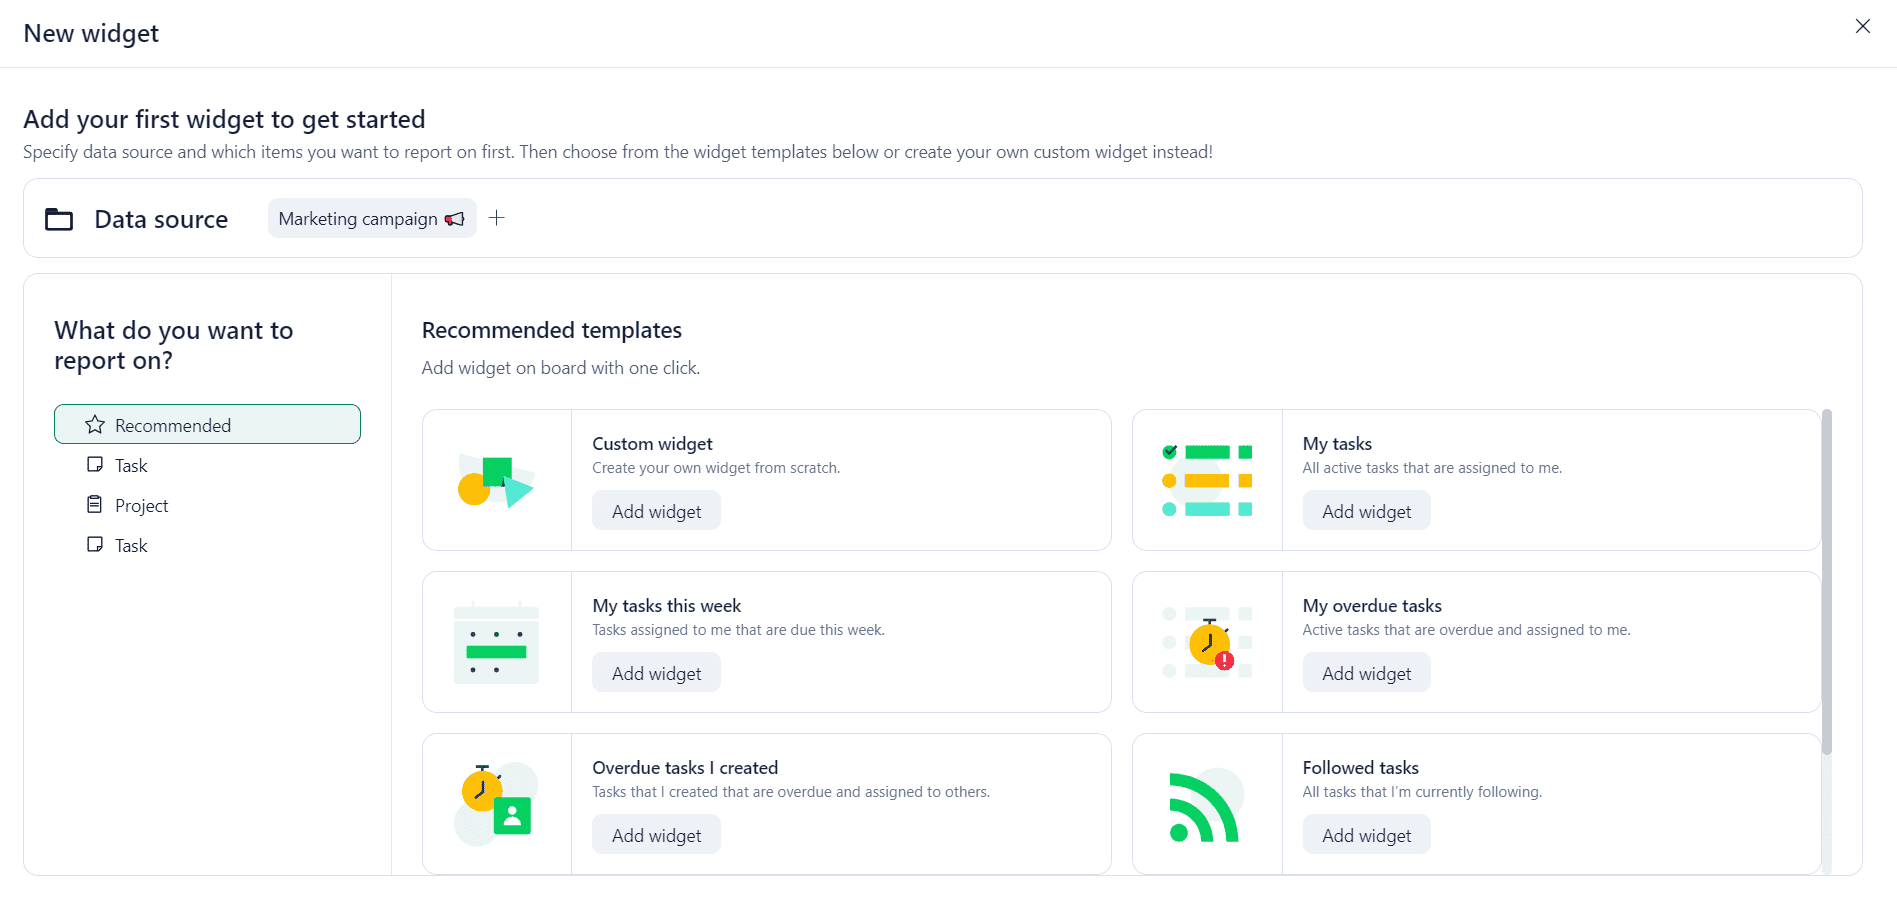Add the Followed tasks widget
This screenshot has width=1897, height=924.
pos(1366,835)
